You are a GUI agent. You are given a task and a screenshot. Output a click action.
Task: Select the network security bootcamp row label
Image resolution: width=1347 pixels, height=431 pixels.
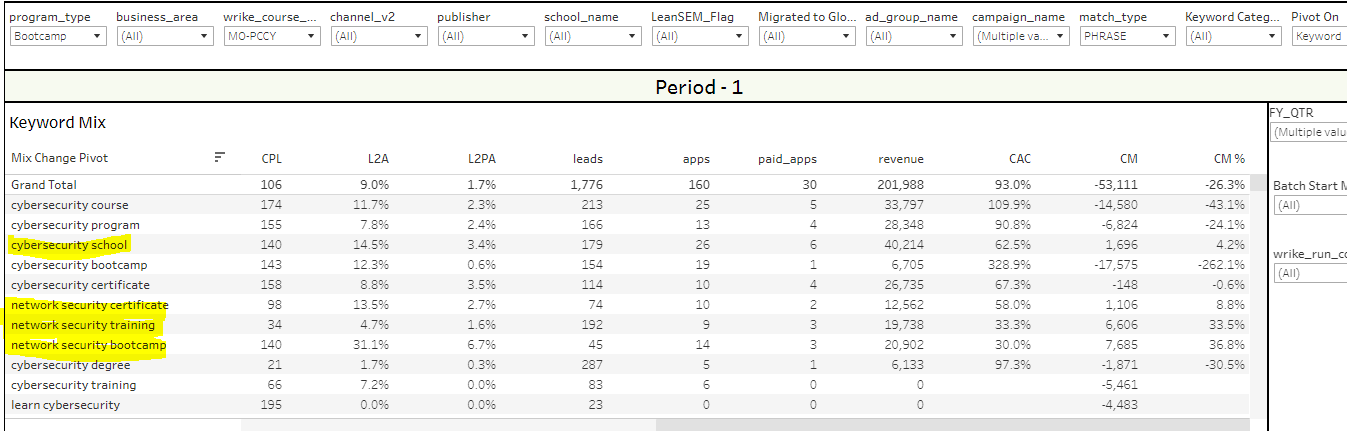pyautogui.click(x=88, y=345)
